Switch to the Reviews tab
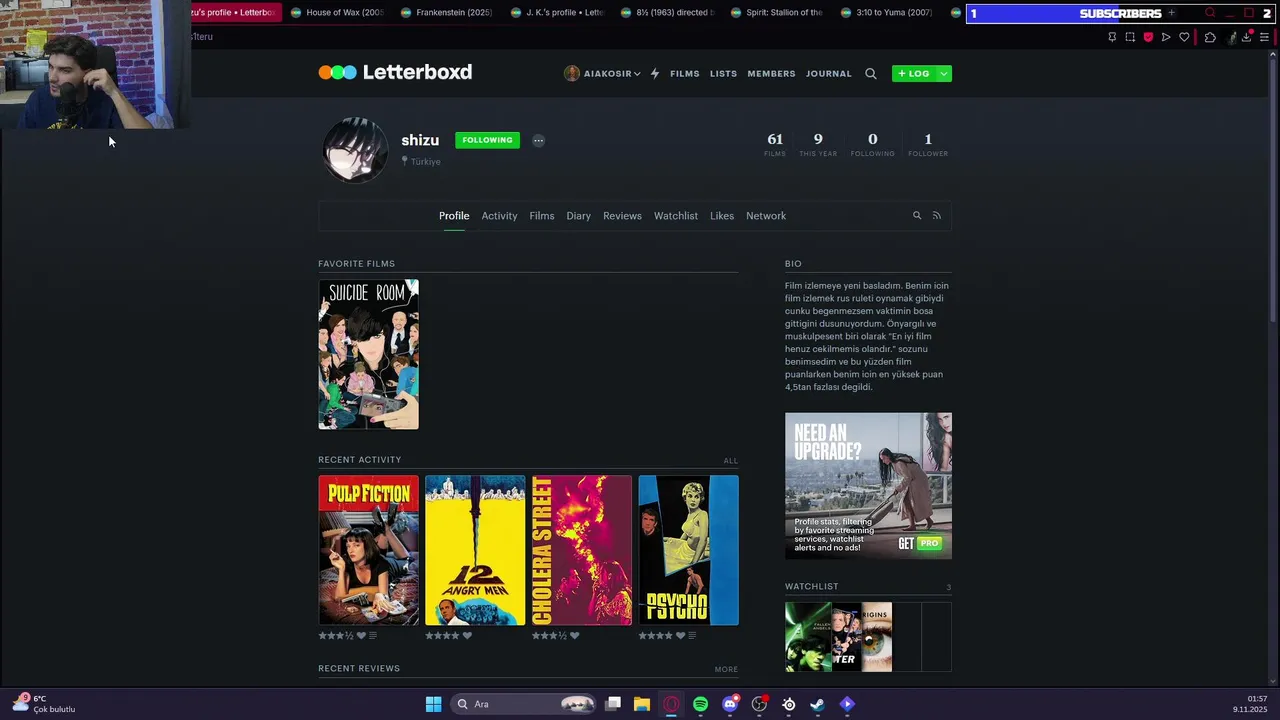This screenshot has width=1280, height=720. click(622, 216)
